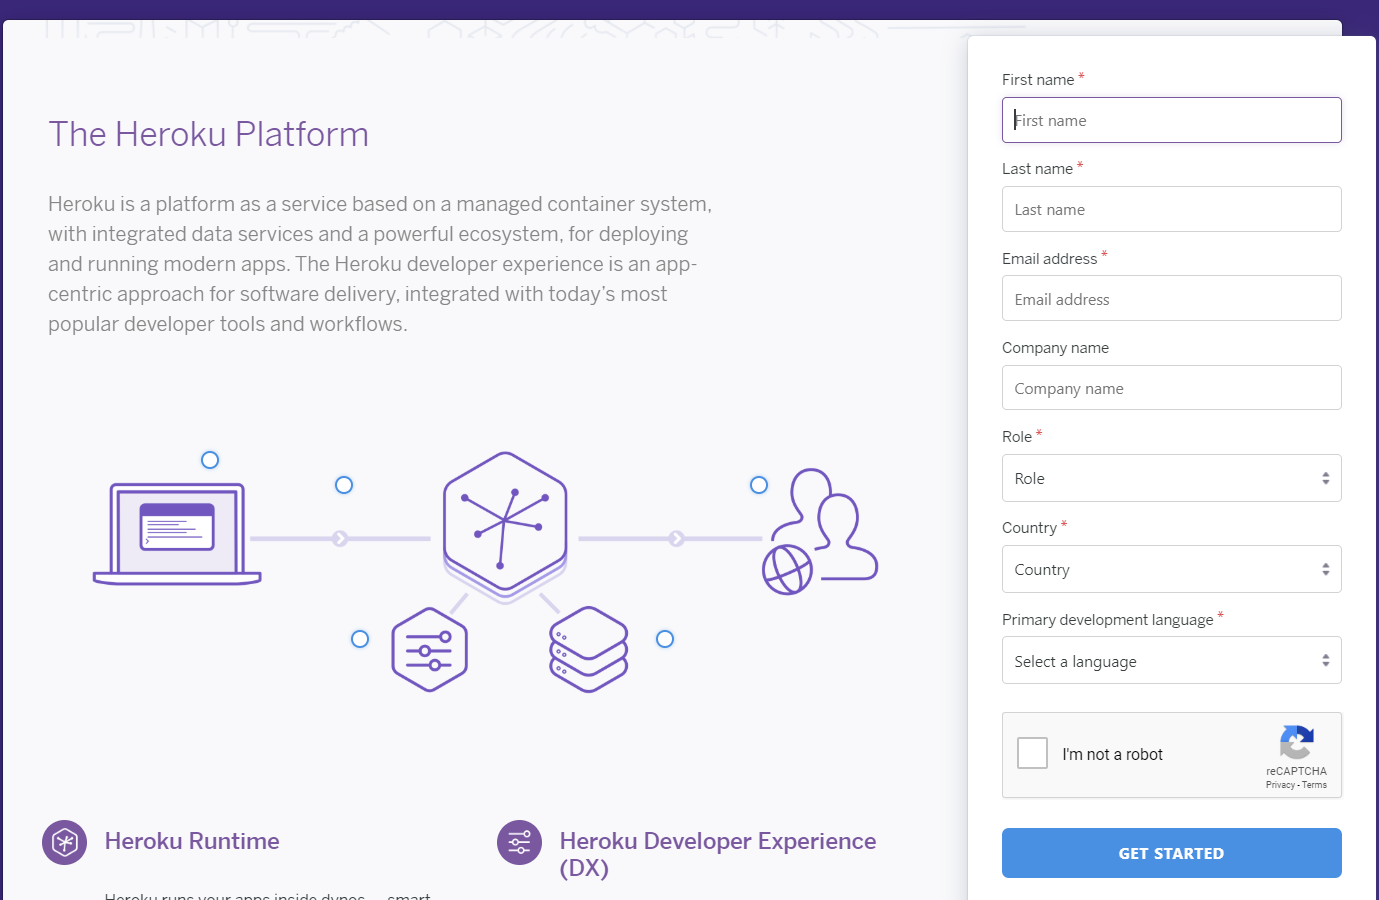This screenshot has width=1379, height=900.
Task: Click hotspot circle left of sliders hexagon
Action: click(360, 639)
